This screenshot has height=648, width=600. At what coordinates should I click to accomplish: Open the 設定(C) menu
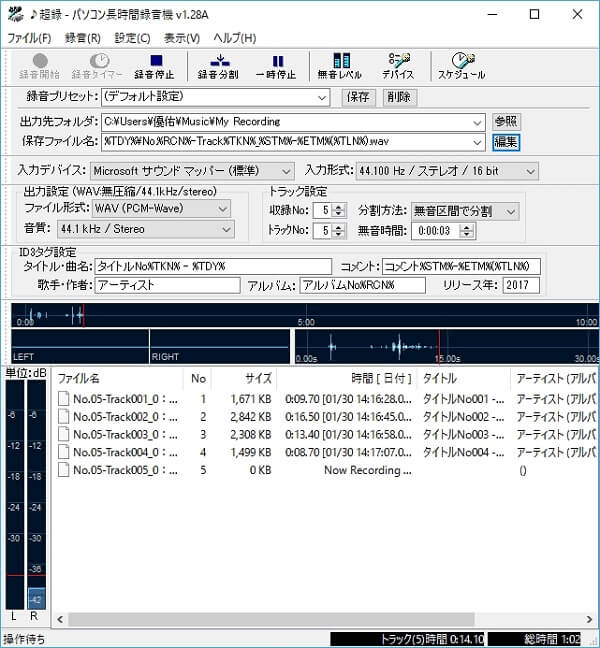tap(132, 38)
